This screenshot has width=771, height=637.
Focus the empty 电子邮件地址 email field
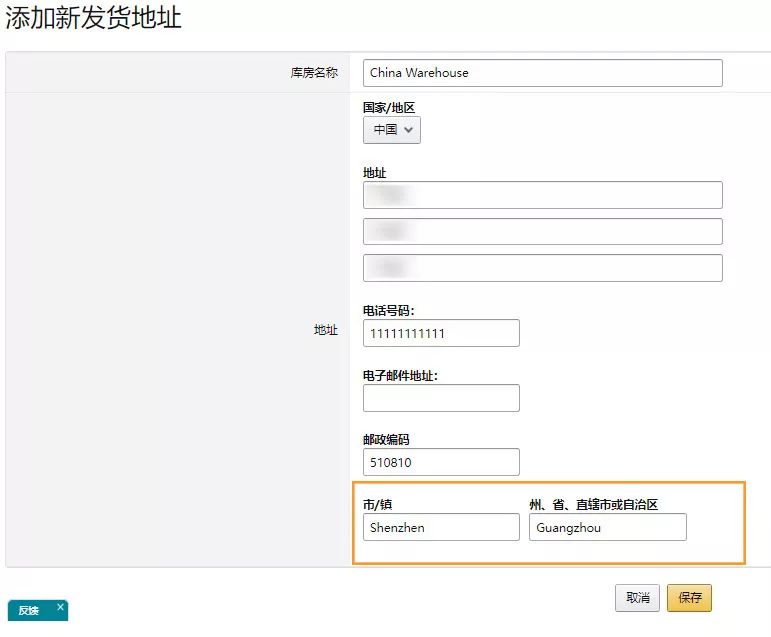click(441, 398)
